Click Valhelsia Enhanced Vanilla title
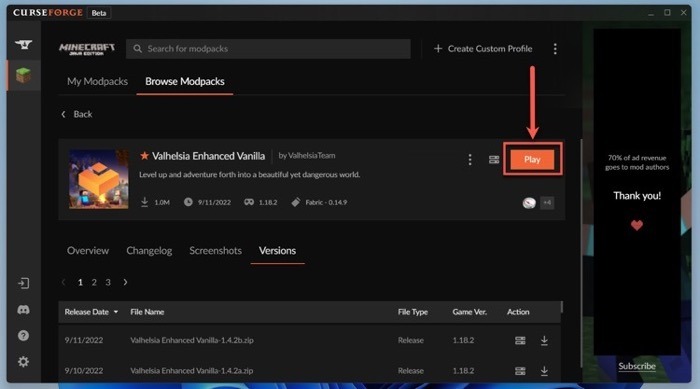The width and height of the screenshot is (700, 389). tap(208, 156)
